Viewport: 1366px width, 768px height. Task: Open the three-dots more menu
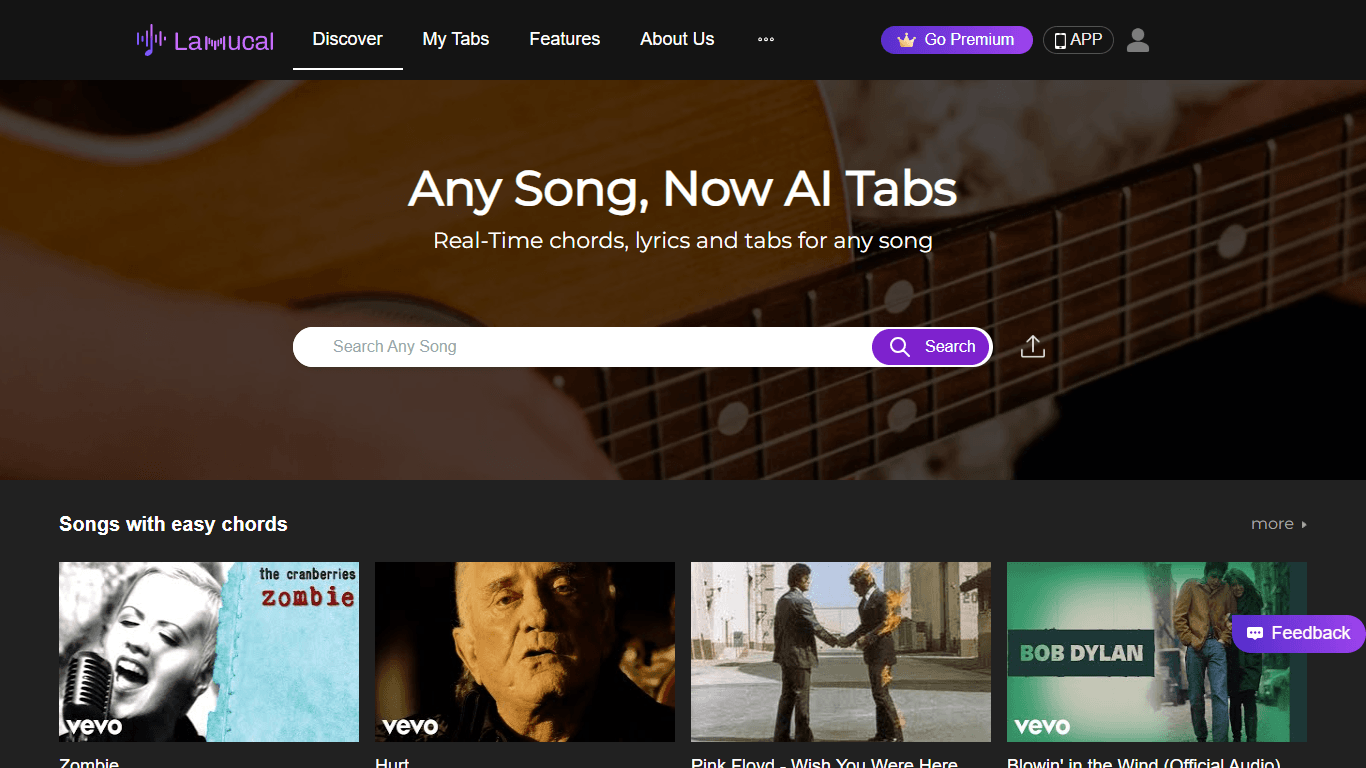766,40
